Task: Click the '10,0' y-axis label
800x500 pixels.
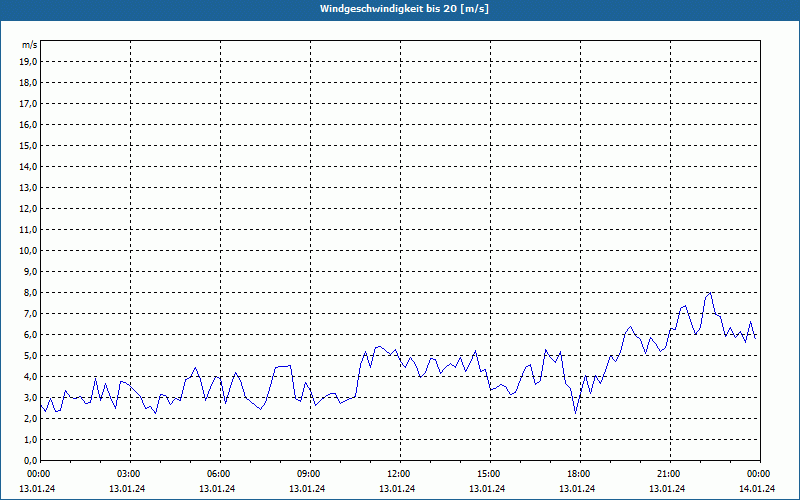Action: tap(29, 251)
